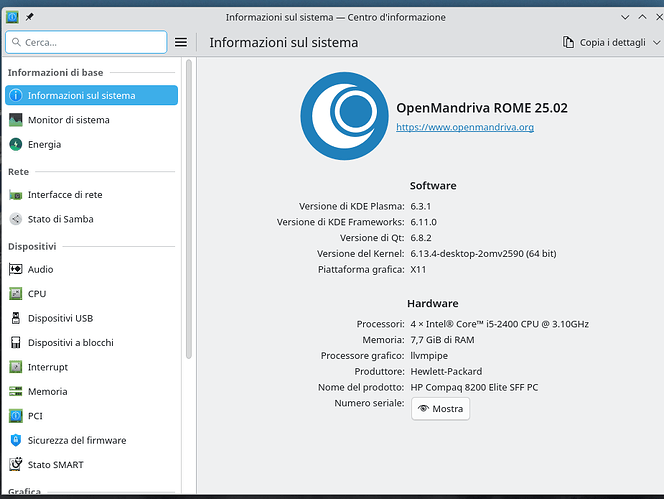
Task: Click the Memoria RAM icon
Action: click(16, 391)
